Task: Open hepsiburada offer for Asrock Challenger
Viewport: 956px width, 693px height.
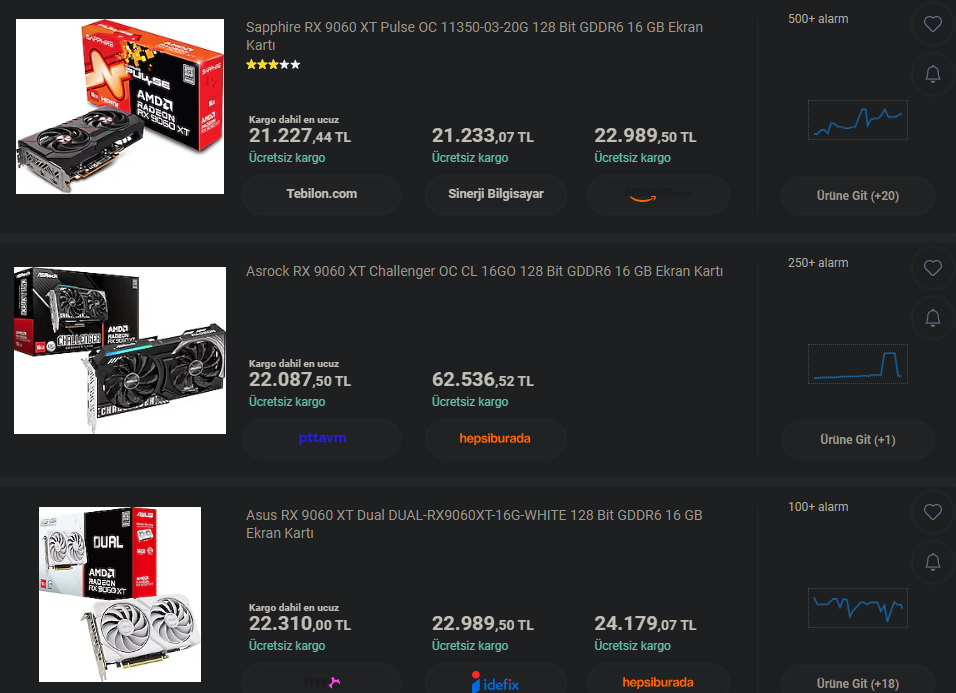Action: 496,438
